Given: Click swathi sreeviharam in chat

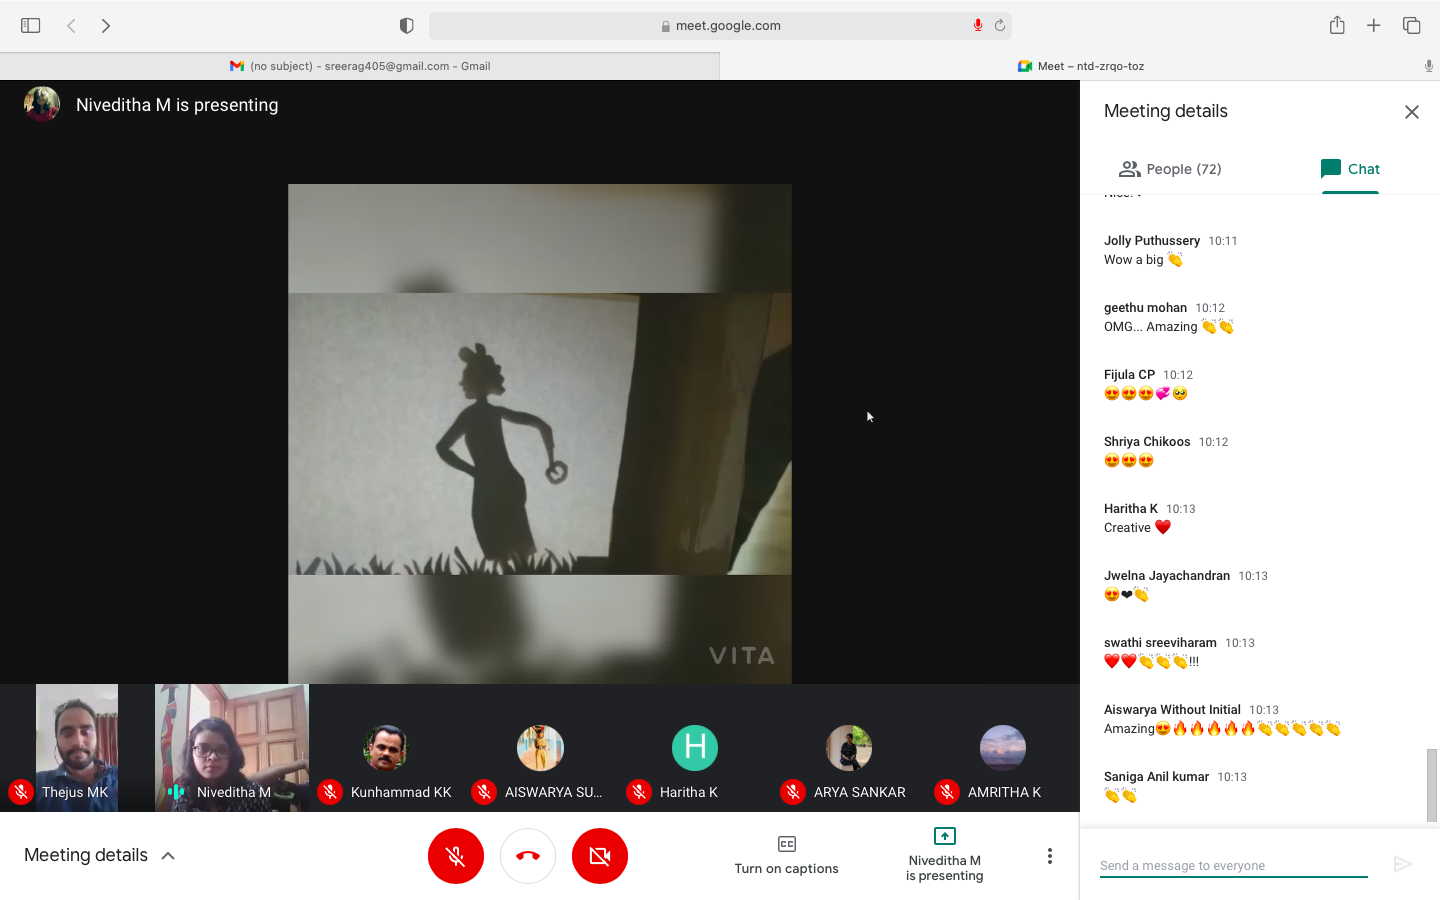Looking at the screenshot, I should coord(1160,643).
